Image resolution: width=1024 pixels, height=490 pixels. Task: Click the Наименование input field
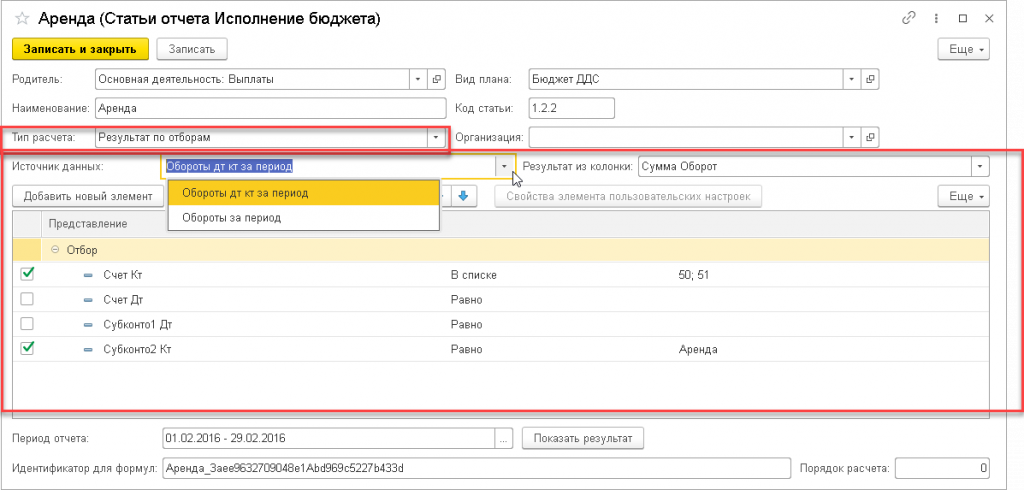269,108
